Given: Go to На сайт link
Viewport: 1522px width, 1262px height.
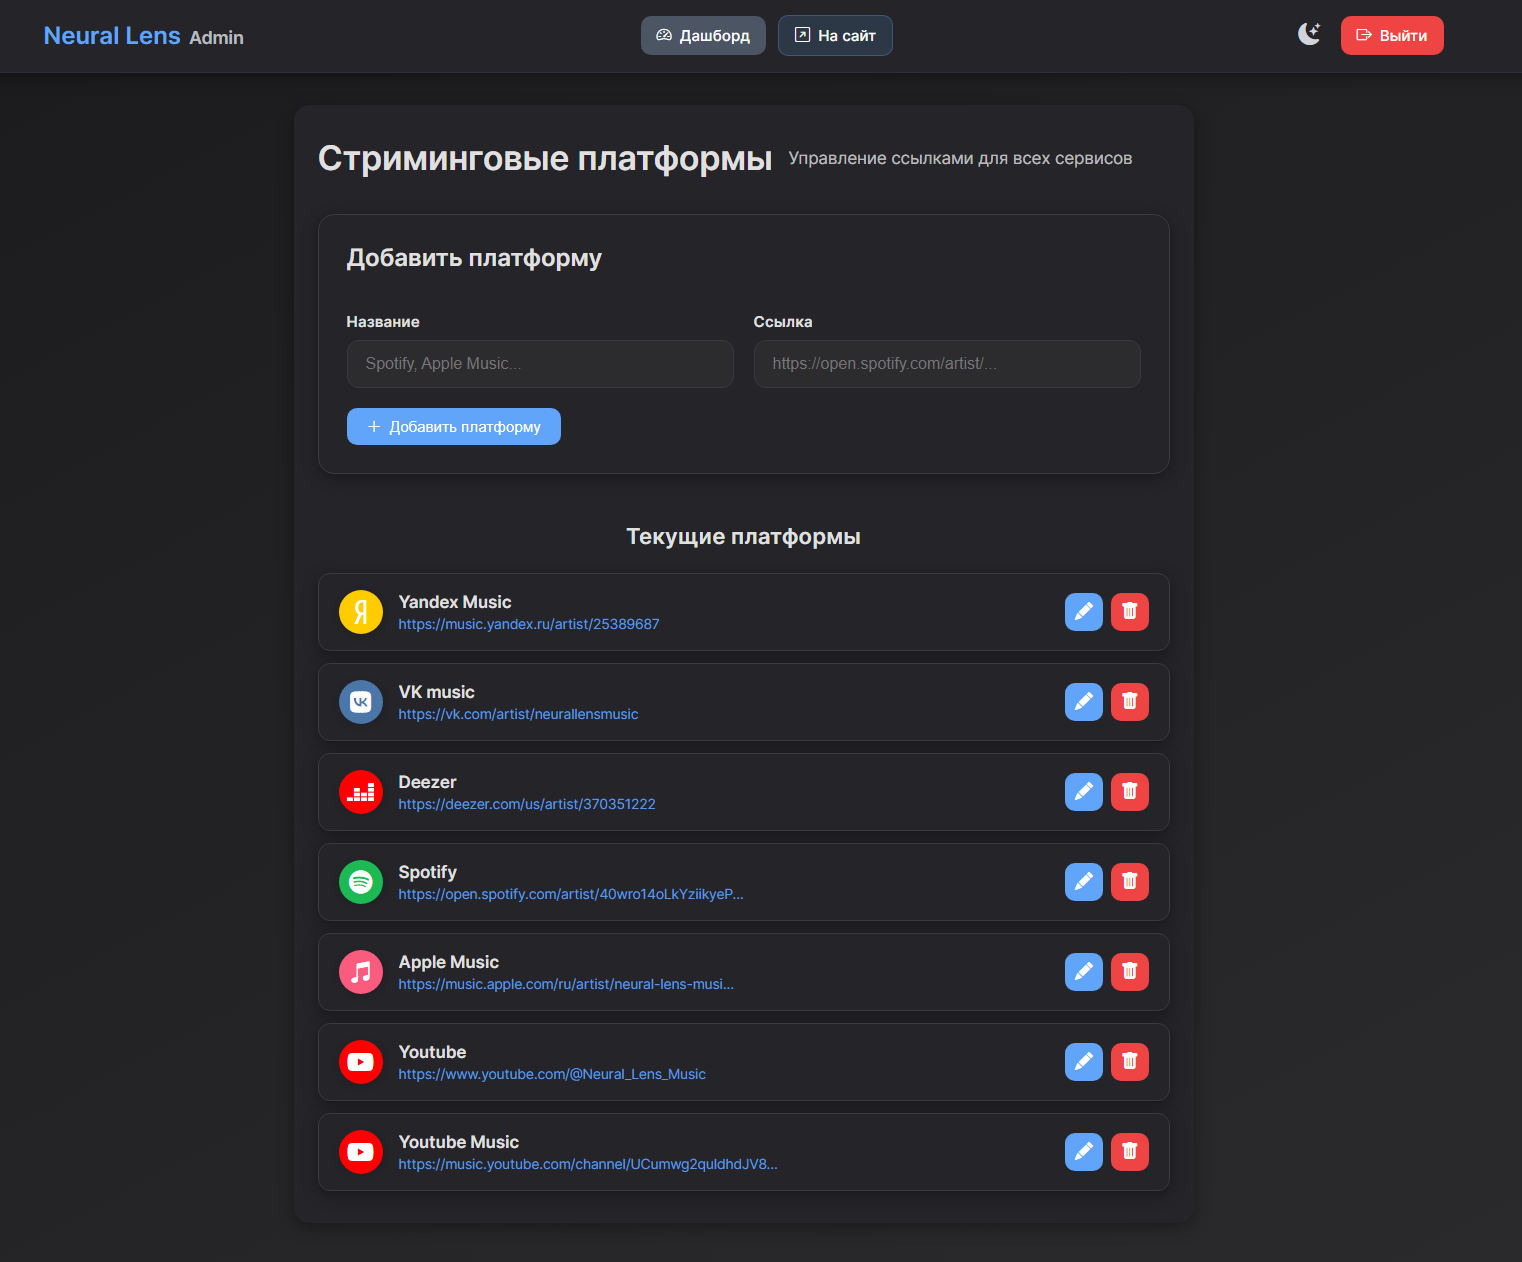Looking at the screenshot, I should (x=835, y=36).
